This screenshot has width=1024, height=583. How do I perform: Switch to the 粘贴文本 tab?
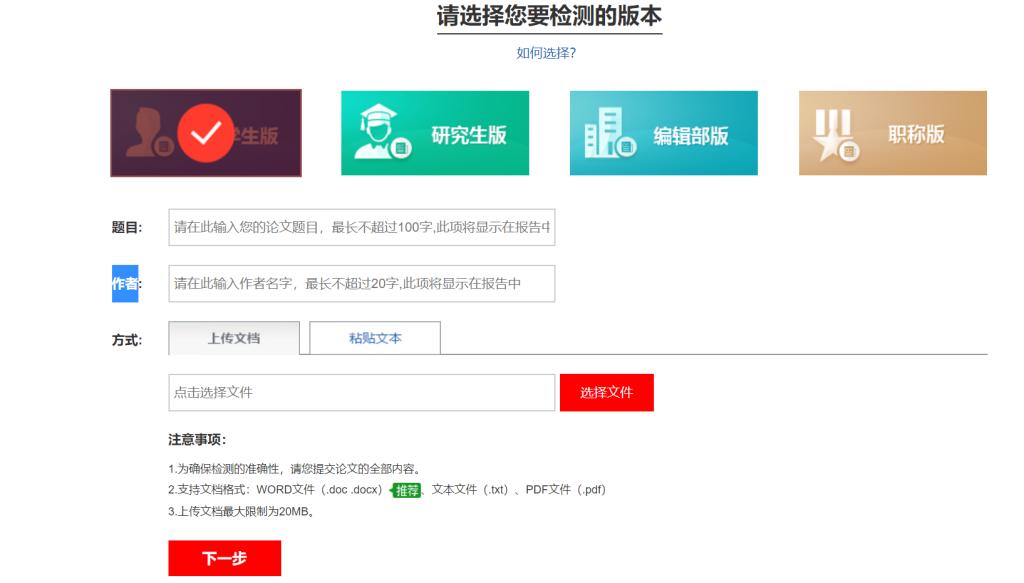click(x=375, y=338)
